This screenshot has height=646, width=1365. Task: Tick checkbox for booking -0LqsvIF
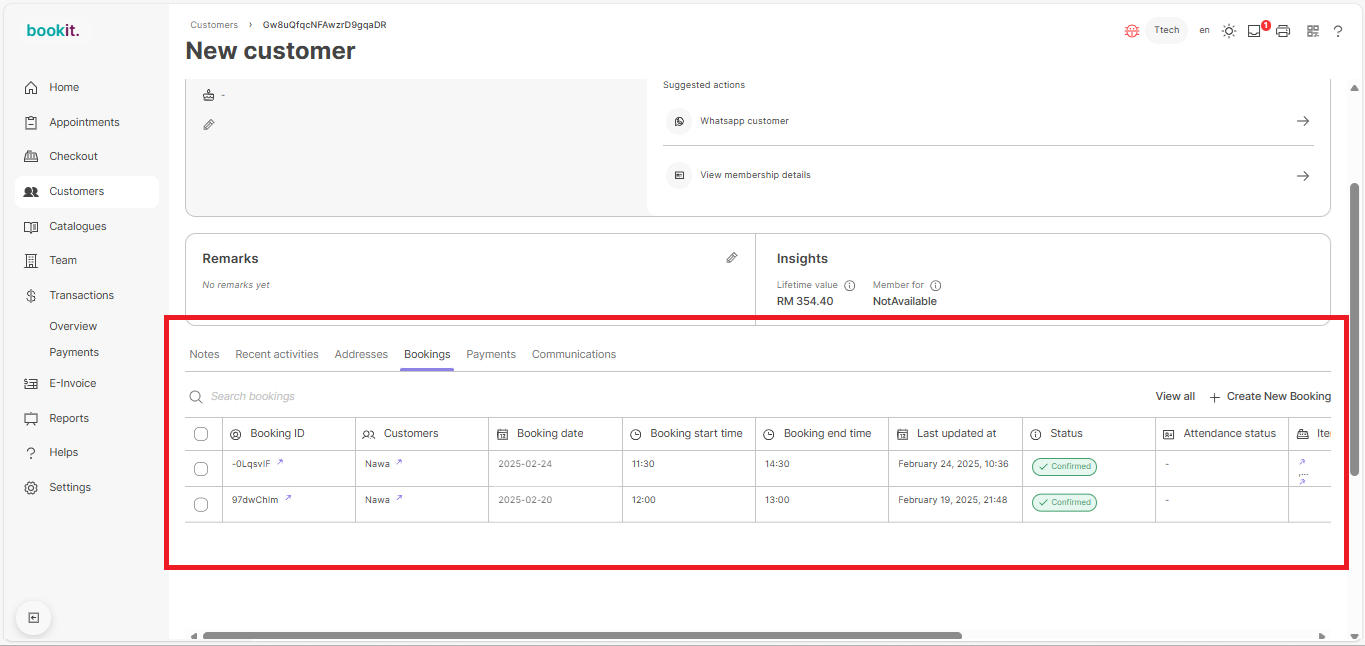[x=201, y=469]
